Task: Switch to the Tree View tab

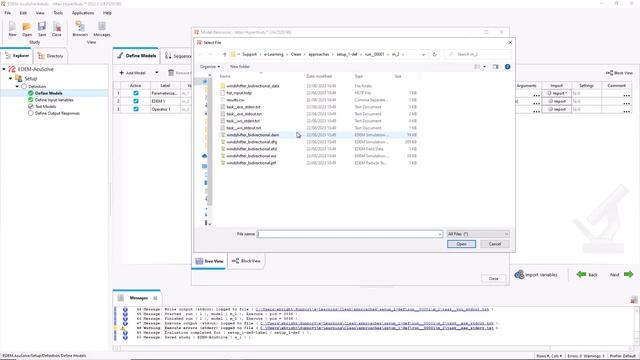Action: [209, 261]
